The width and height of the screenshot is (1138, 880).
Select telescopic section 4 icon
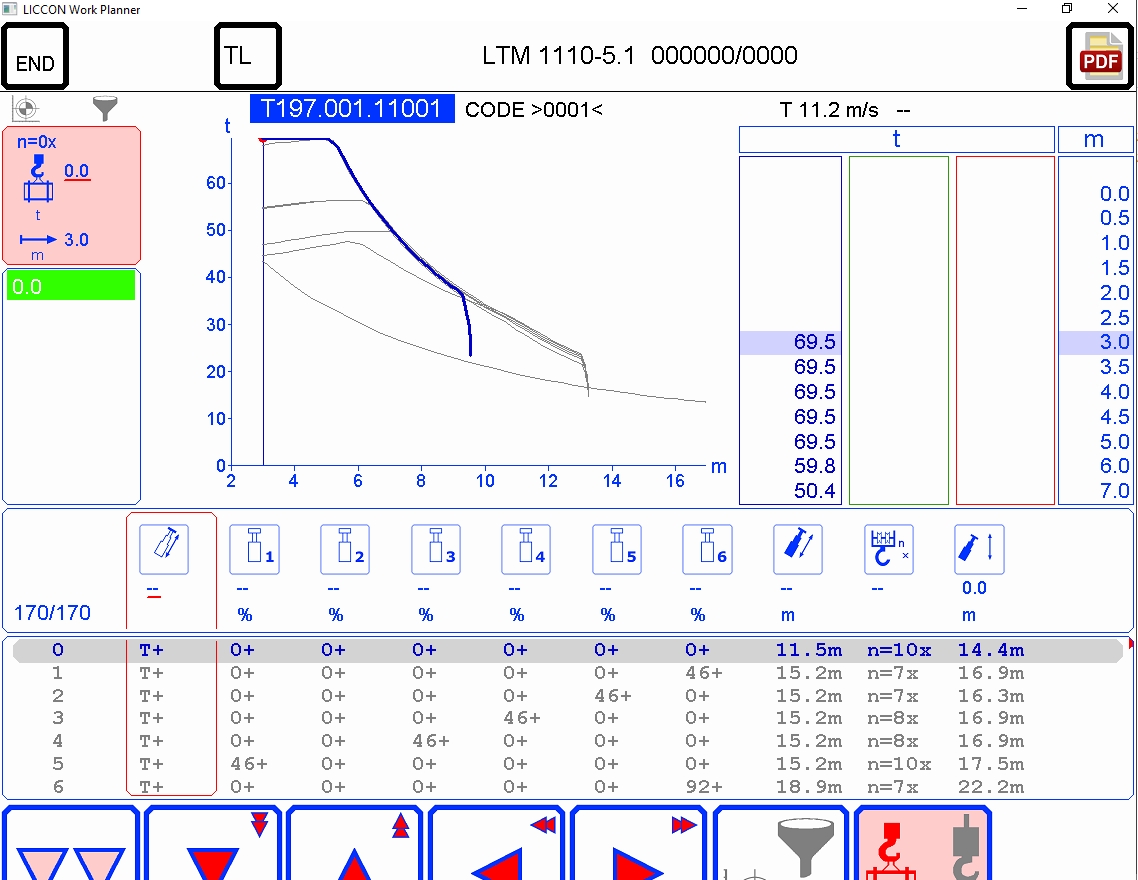click(526, 550)
